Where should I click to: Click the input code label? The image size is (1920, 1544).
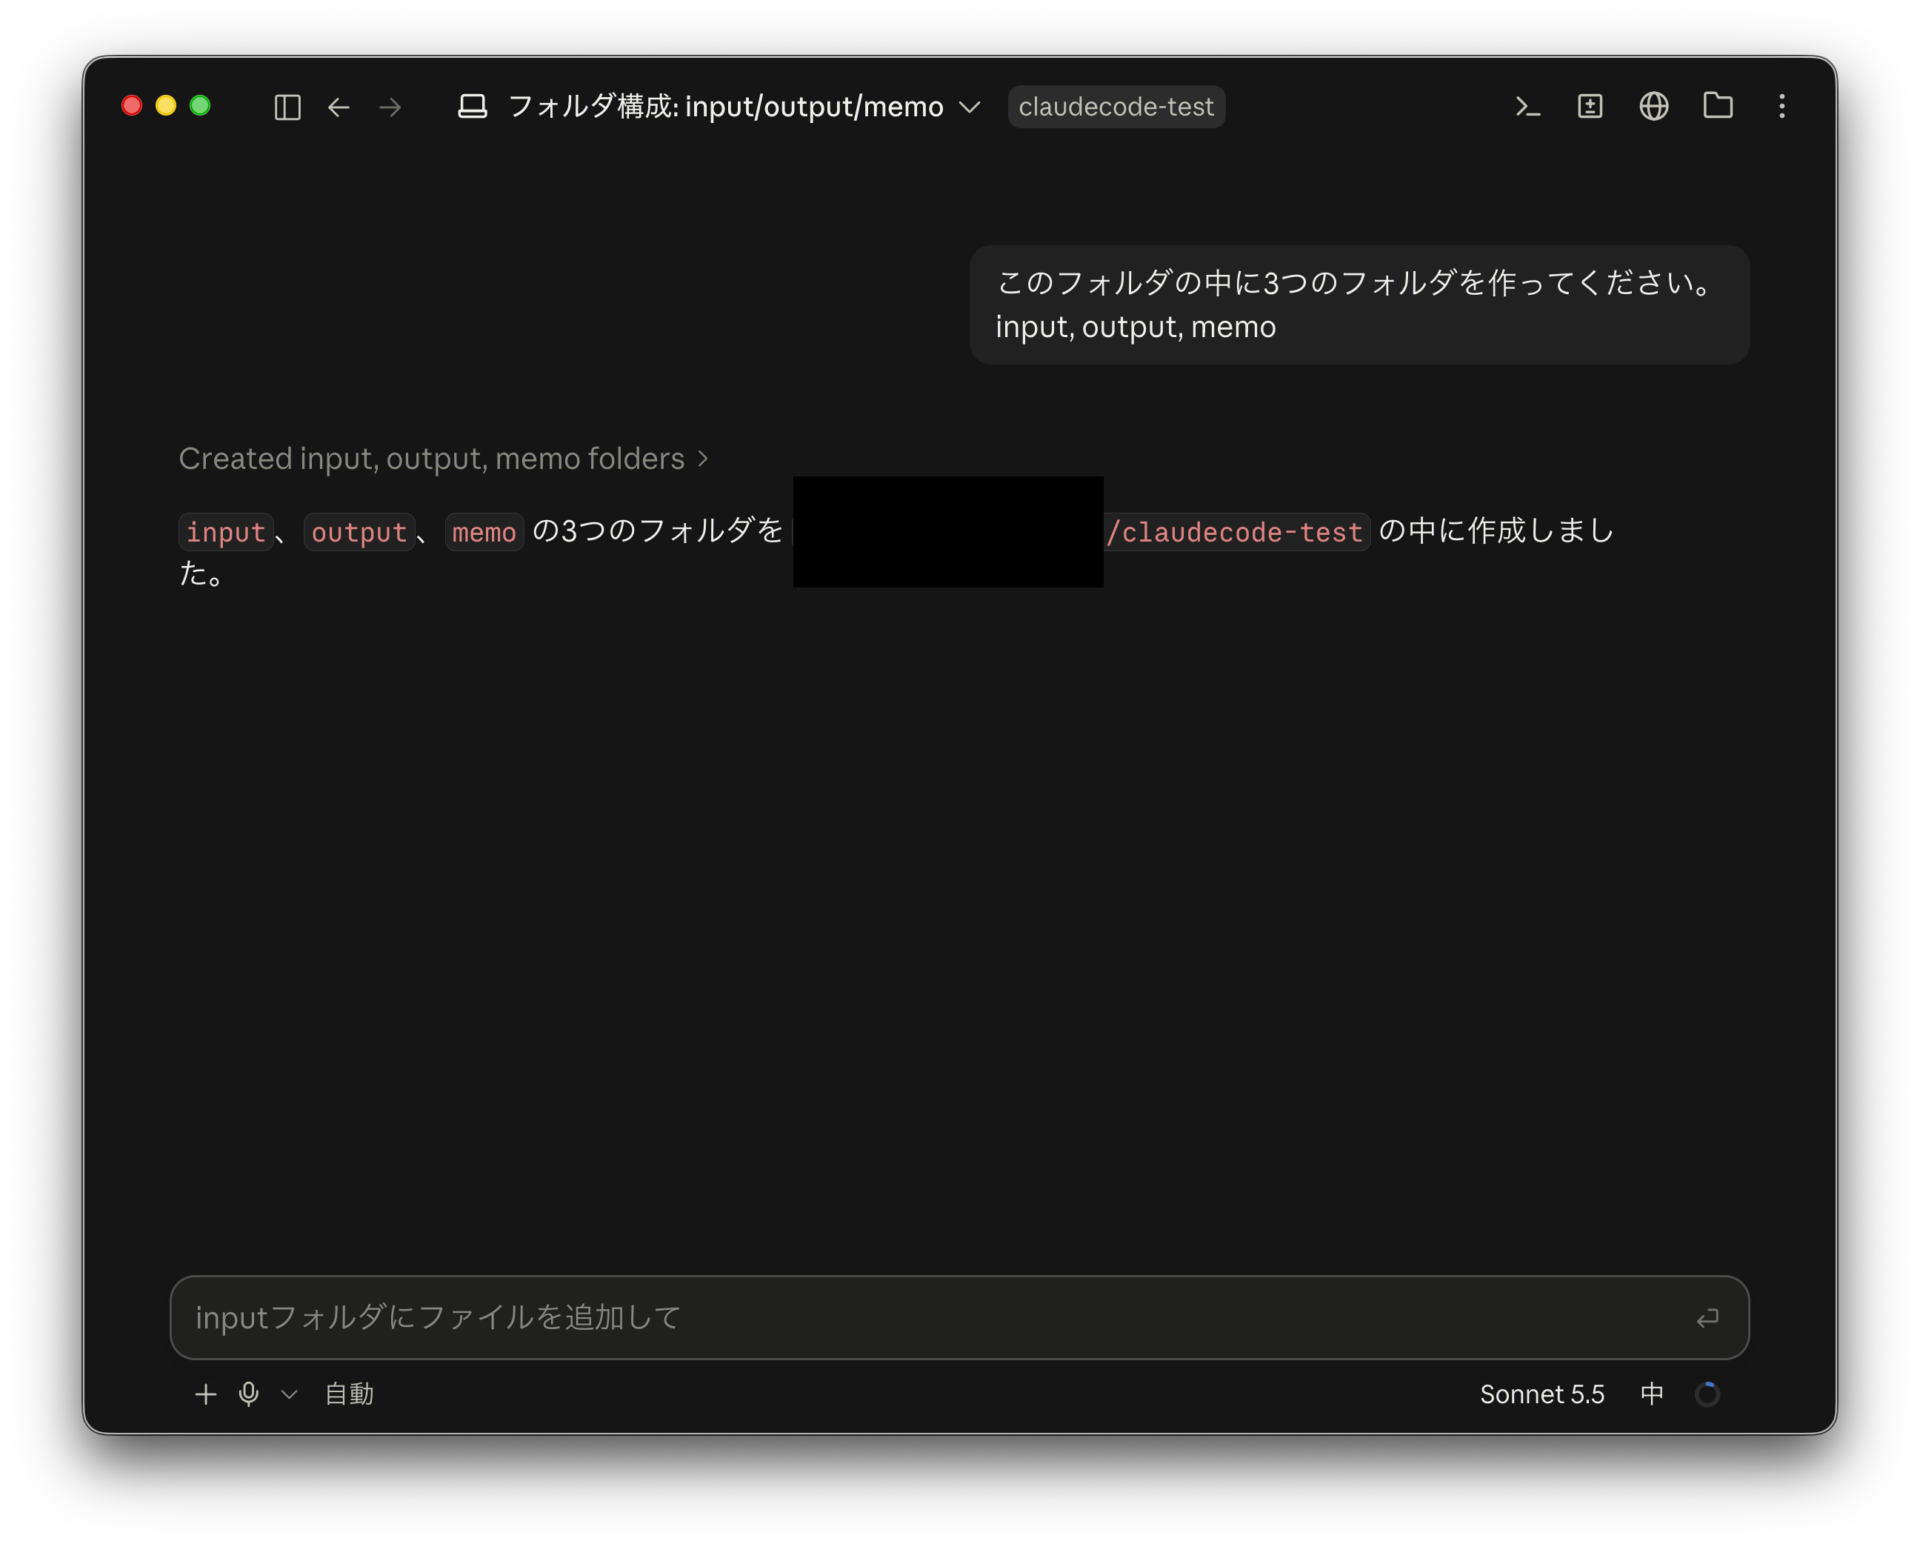coord(226,532)
